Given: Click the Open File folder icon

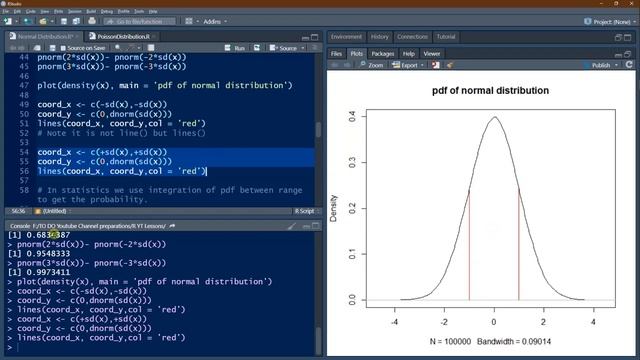Looking at the screenshot, I should coord(43,21).
